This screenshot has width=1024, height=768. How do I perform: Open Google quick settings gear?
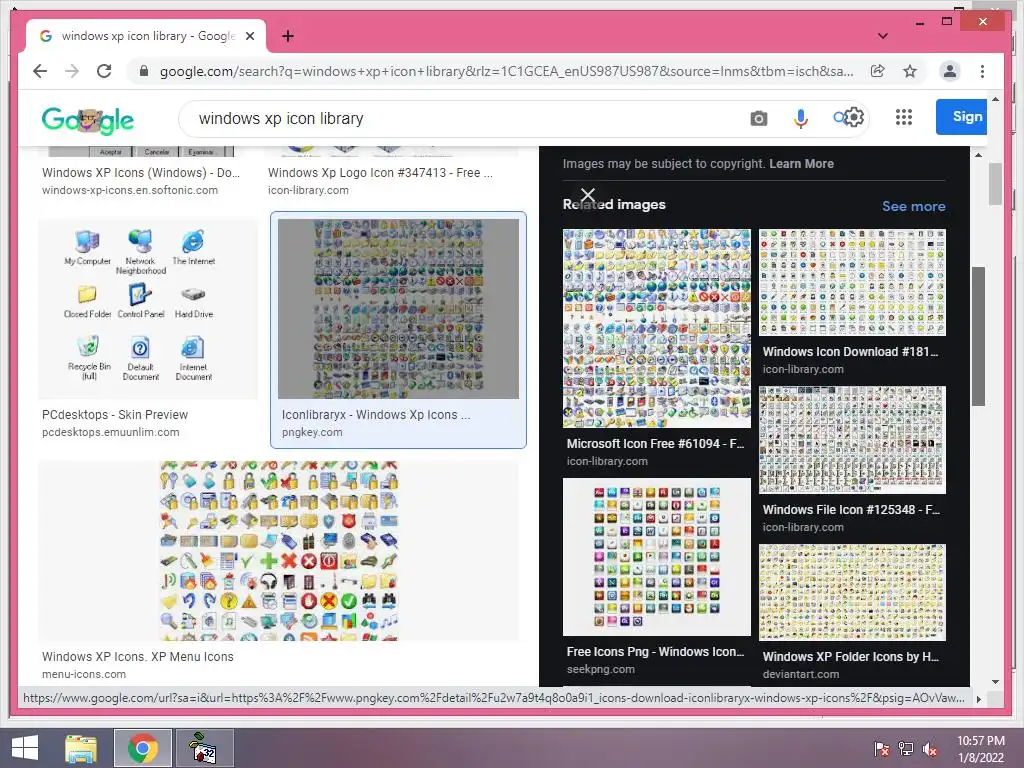click(854, 118)
